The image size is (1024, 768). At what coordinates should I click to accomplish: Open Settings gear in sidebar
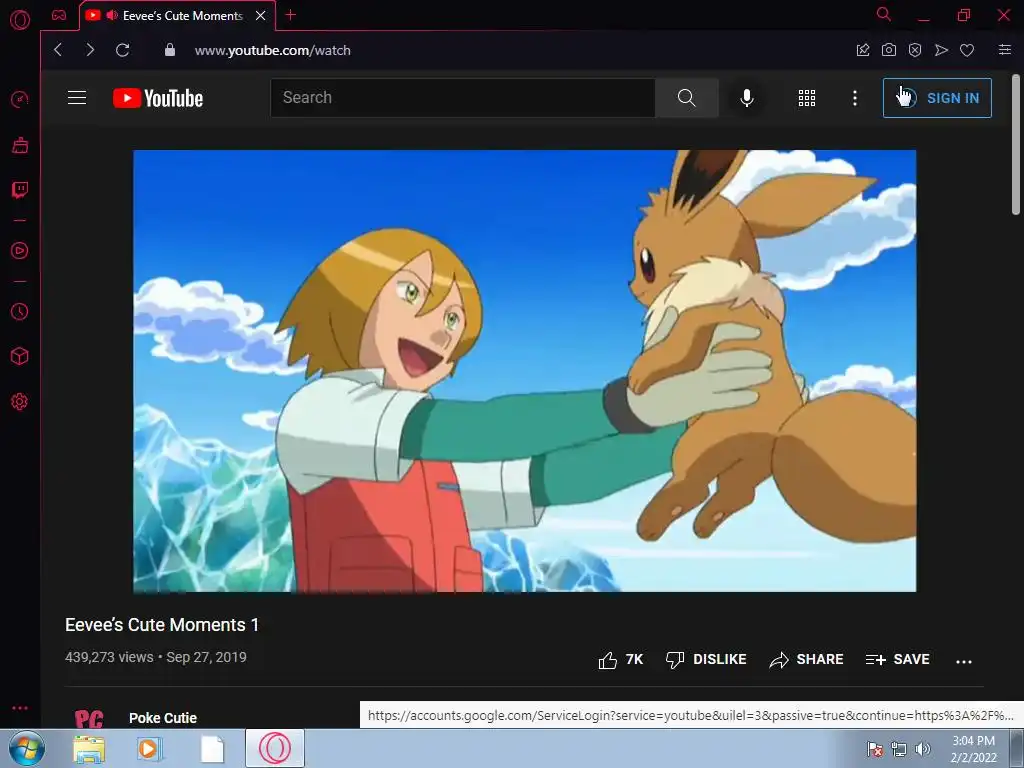pos(20,402)
